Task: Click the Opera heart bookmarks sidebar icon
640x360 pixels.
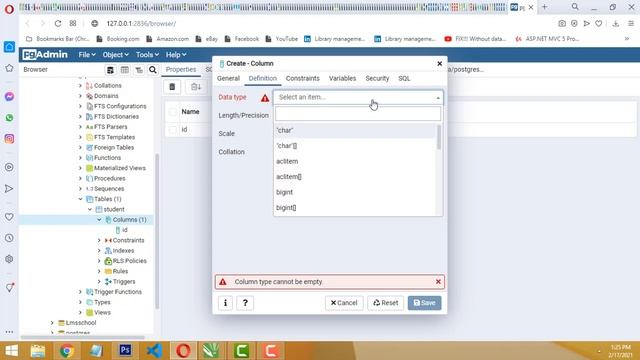Action: [9, 217]
